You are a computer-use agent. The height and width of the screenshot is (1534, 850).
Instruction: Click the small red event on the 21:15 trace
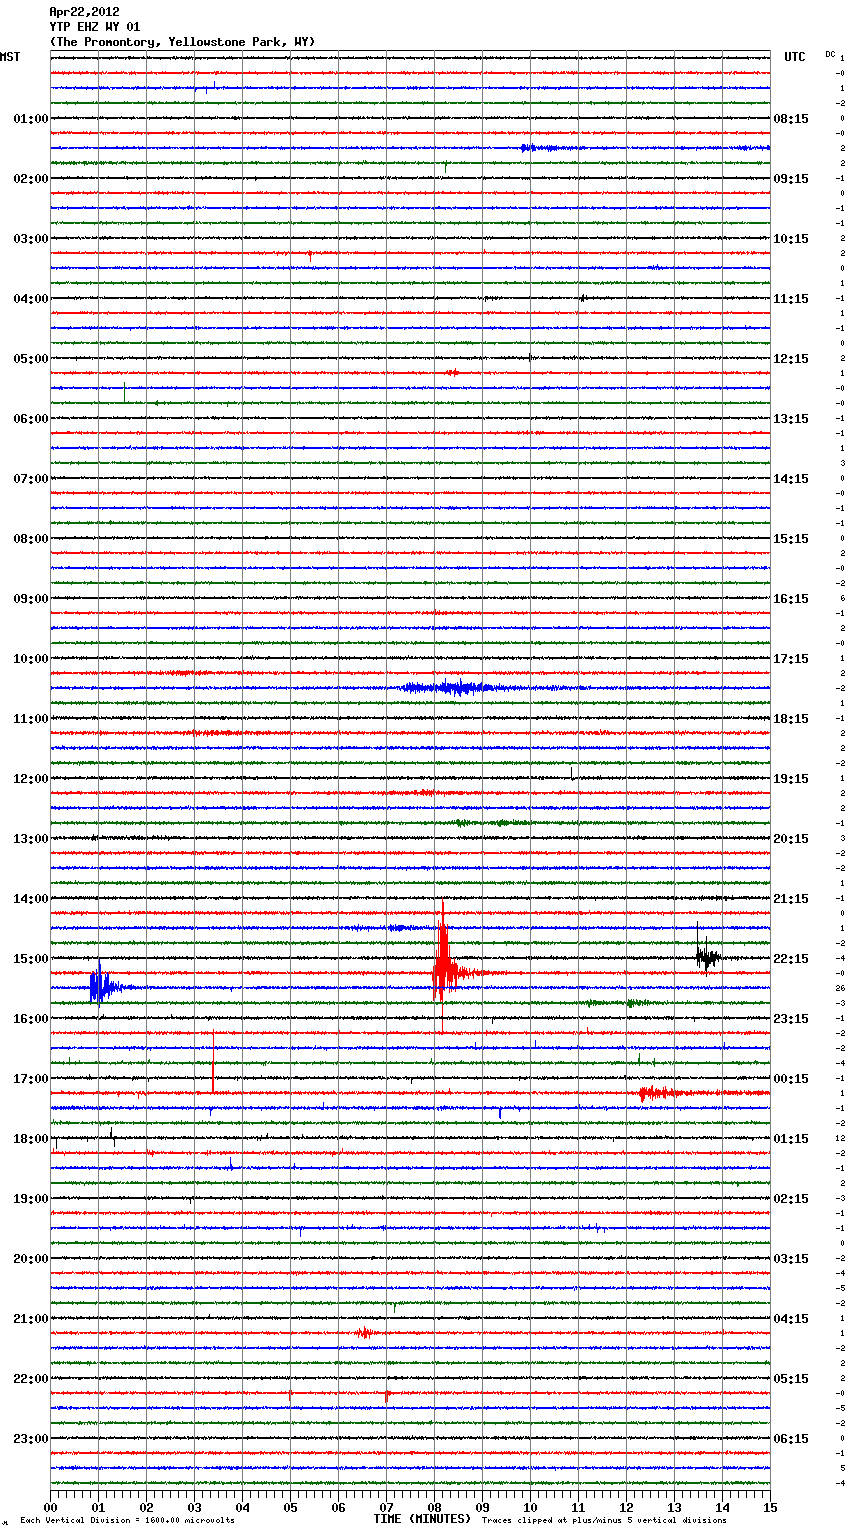click(x=365, y=1332)
